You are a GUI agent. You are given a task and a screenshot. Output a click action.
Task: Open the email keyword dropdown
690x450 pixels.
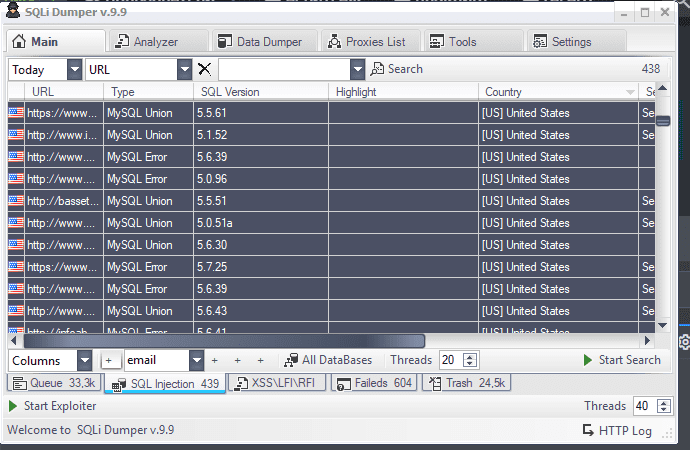click(196, 361)
